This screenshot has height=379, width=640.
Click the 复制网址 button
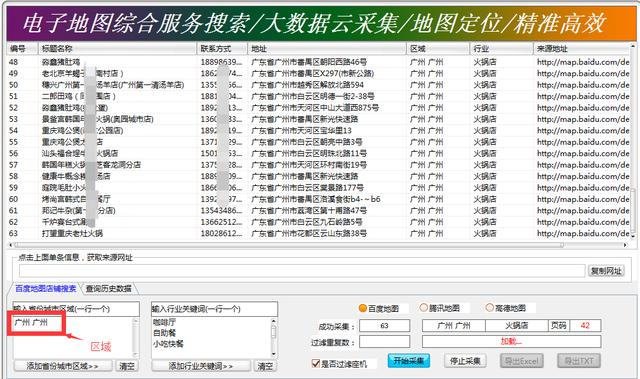tap(606, 271)
